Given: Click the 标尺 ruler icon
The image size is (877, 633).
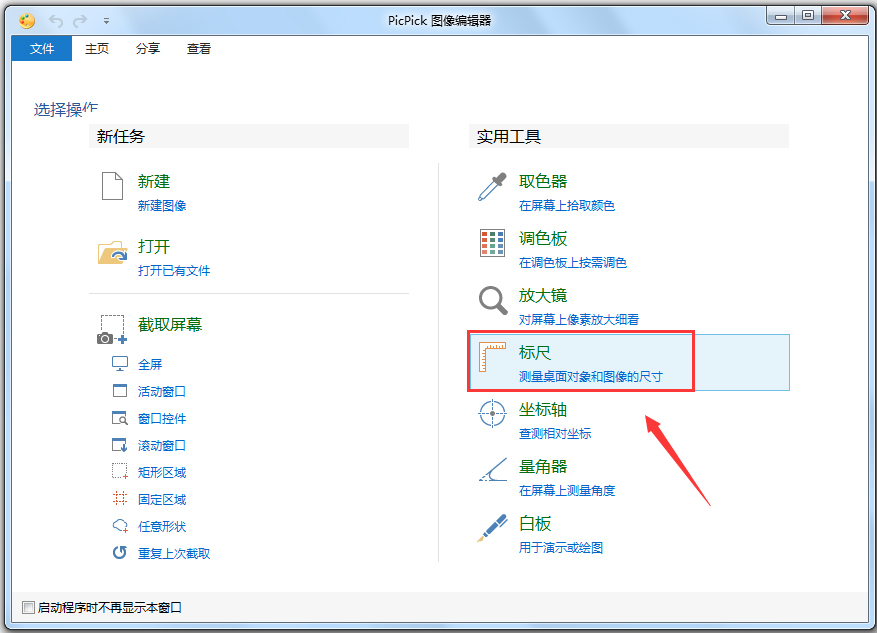Looking at the screenshot, I should pyautogui.click(x=492, y=357).
